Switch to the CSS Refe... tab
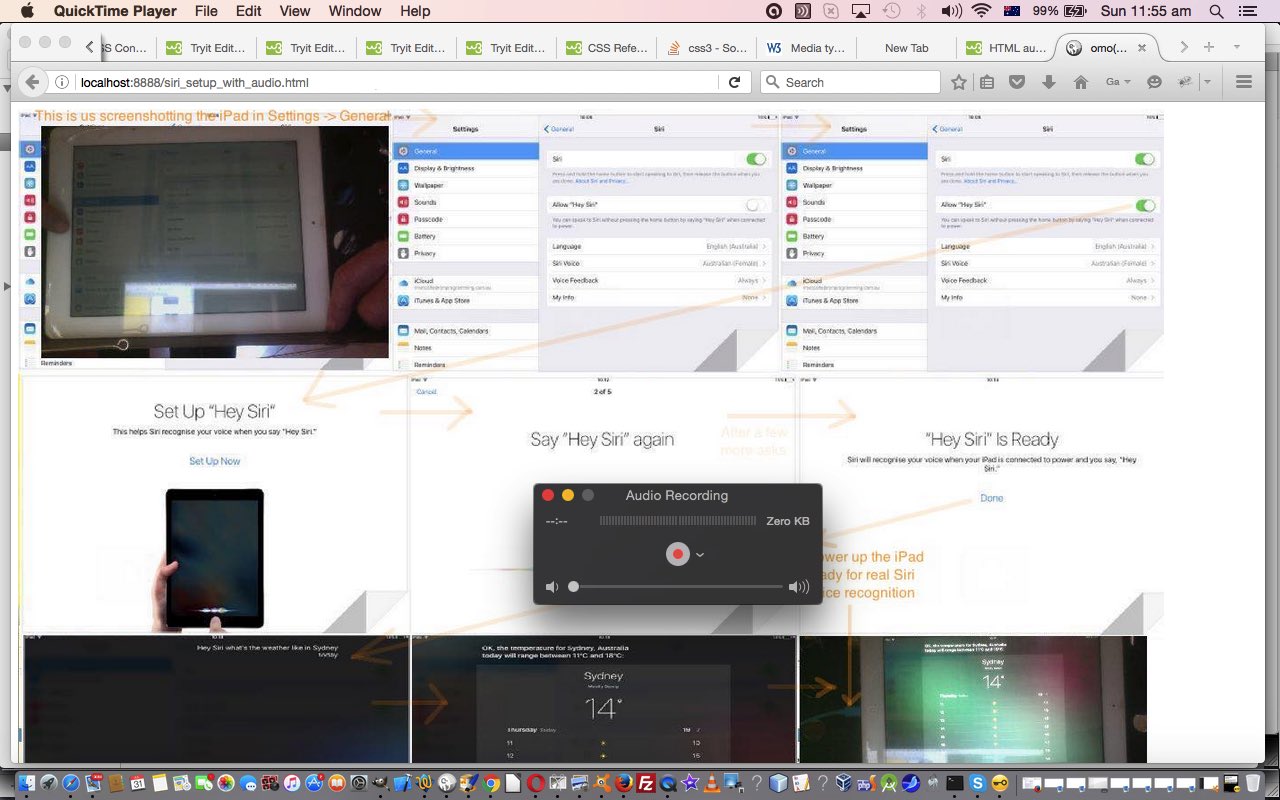Image resolution: width=1280 pixels, height=800 pixels. (x=606, y=47)
